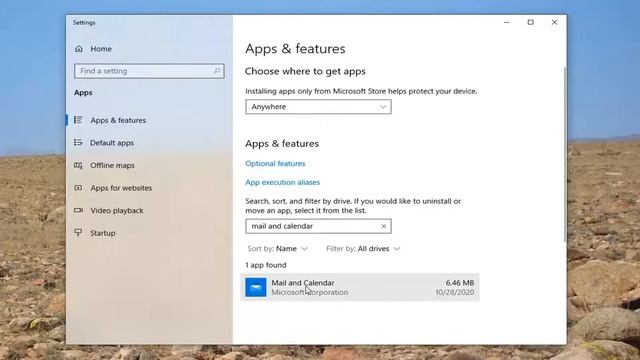Open Apps for websites settings

coord(121,188)
